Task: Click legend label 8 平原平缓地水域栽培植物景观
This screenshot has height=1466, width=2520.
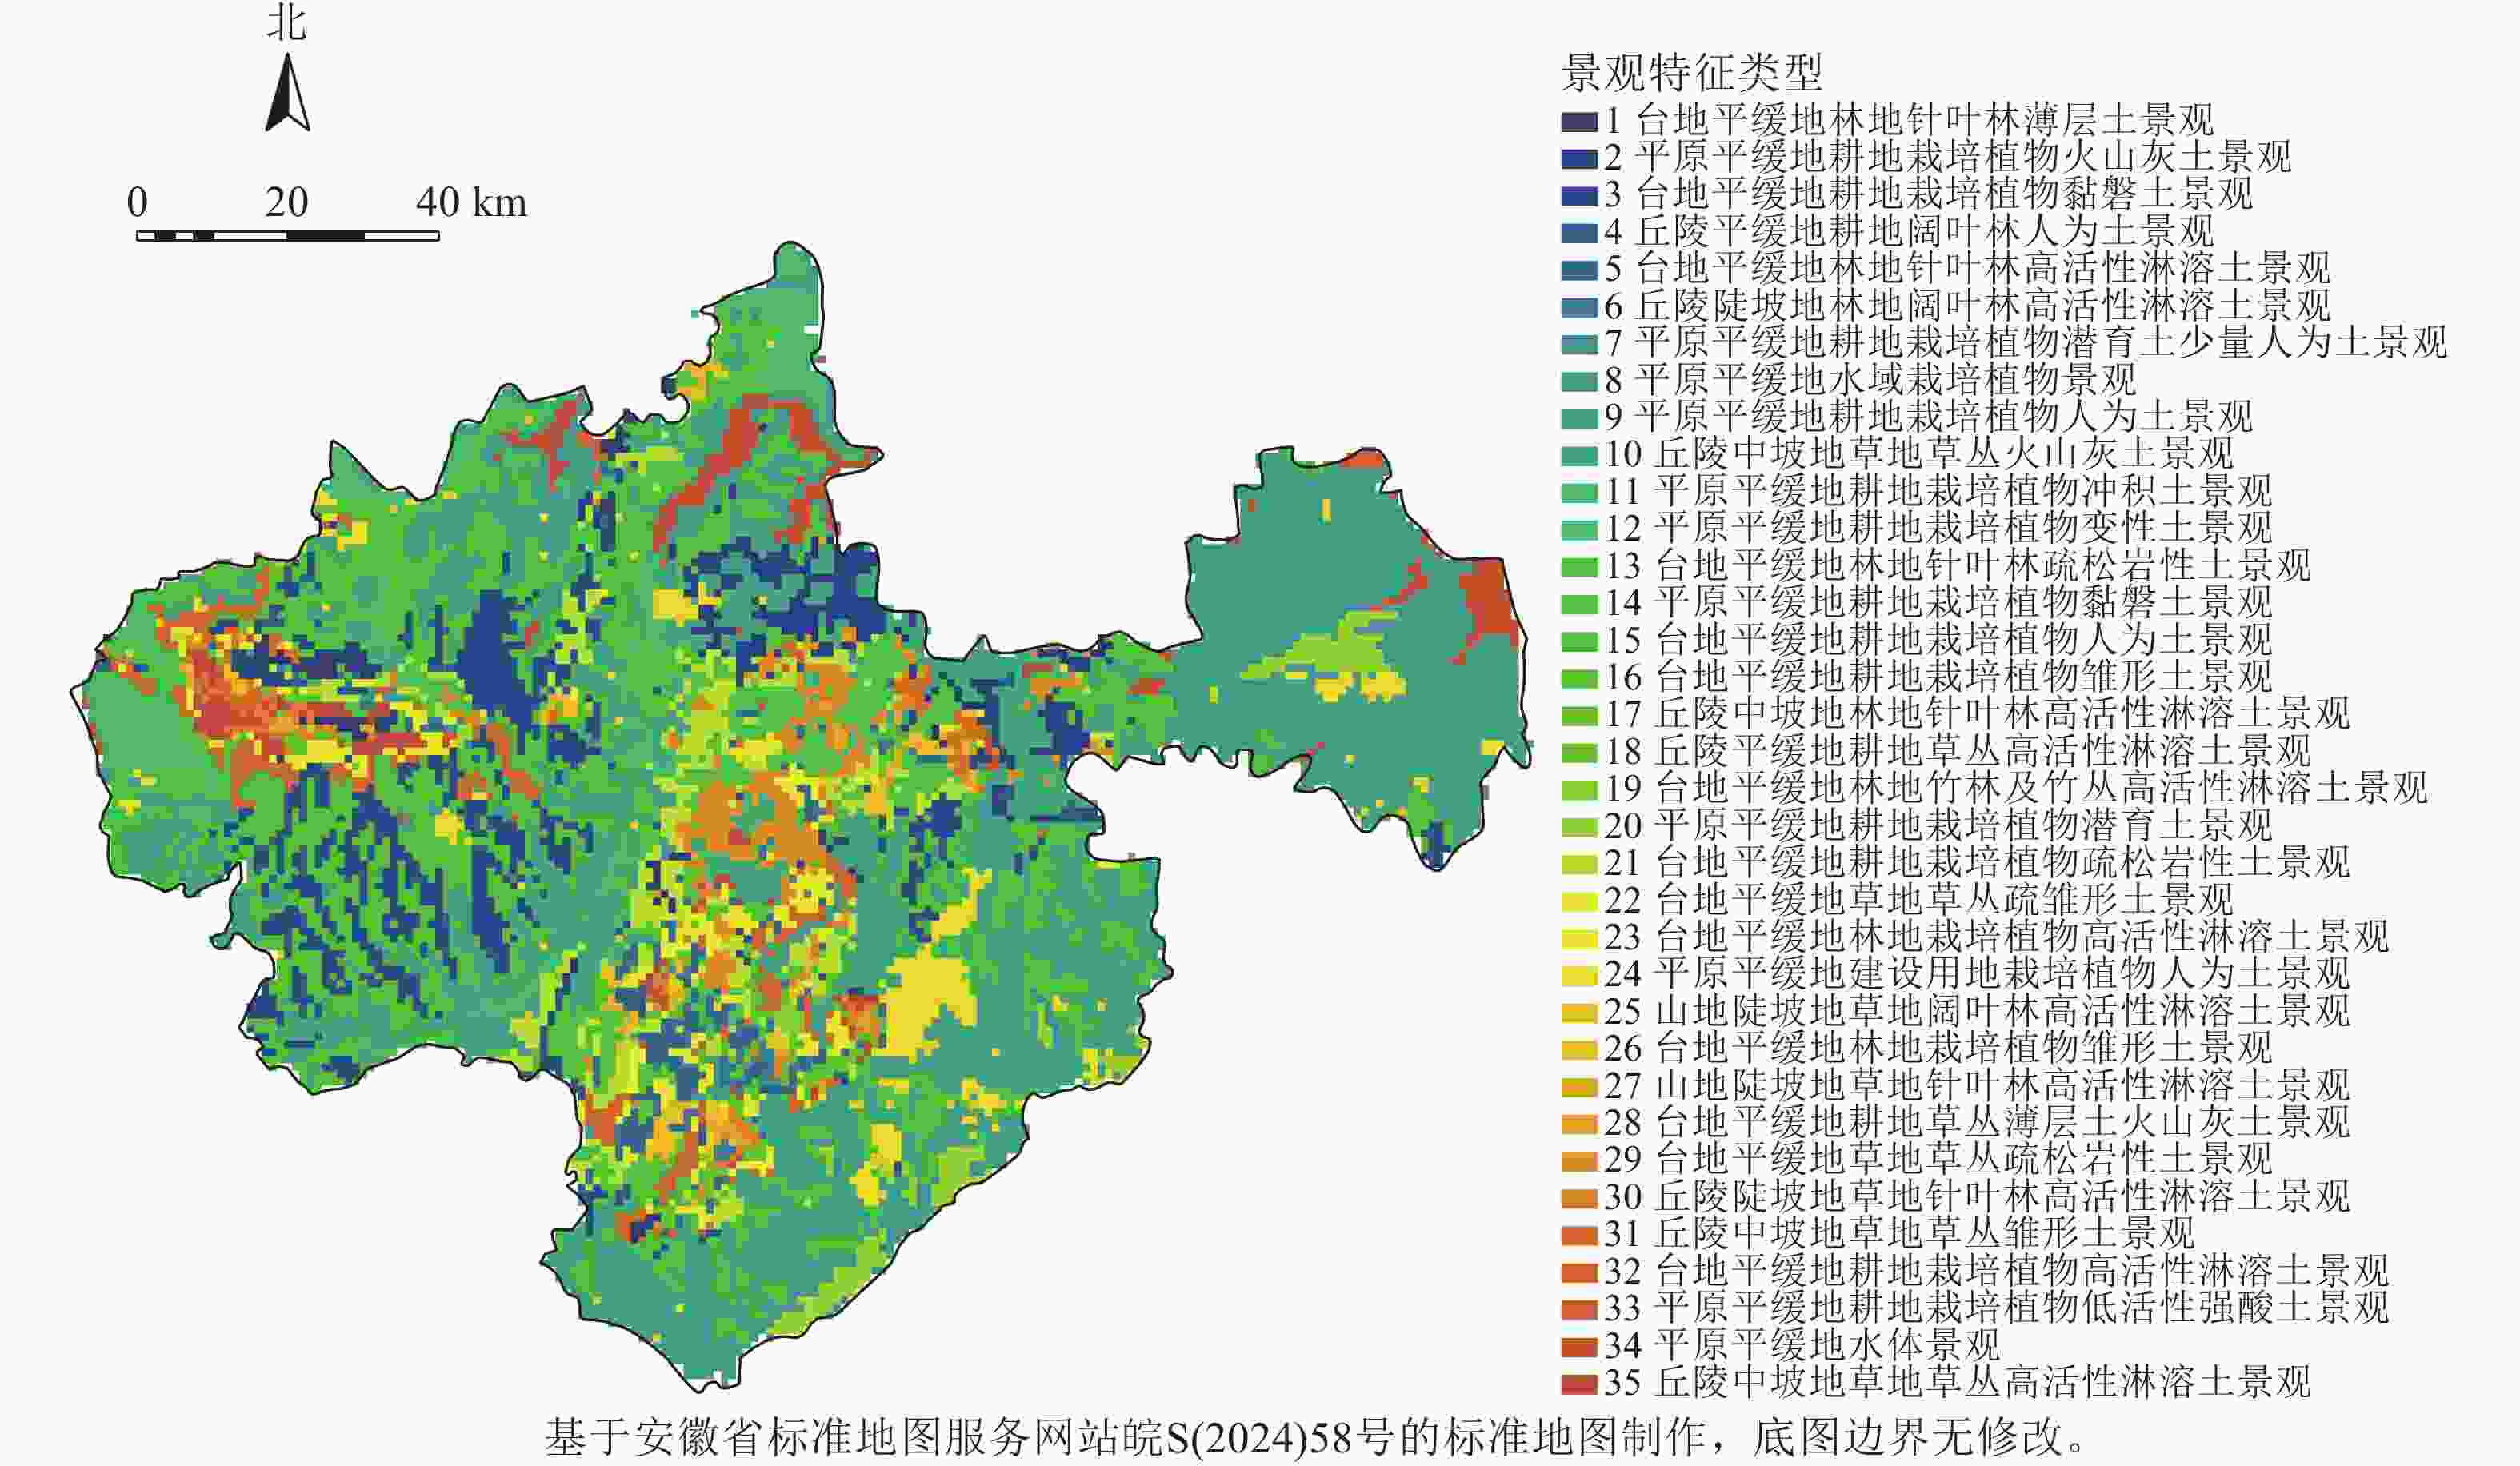Action: (x=1870, y=380)
